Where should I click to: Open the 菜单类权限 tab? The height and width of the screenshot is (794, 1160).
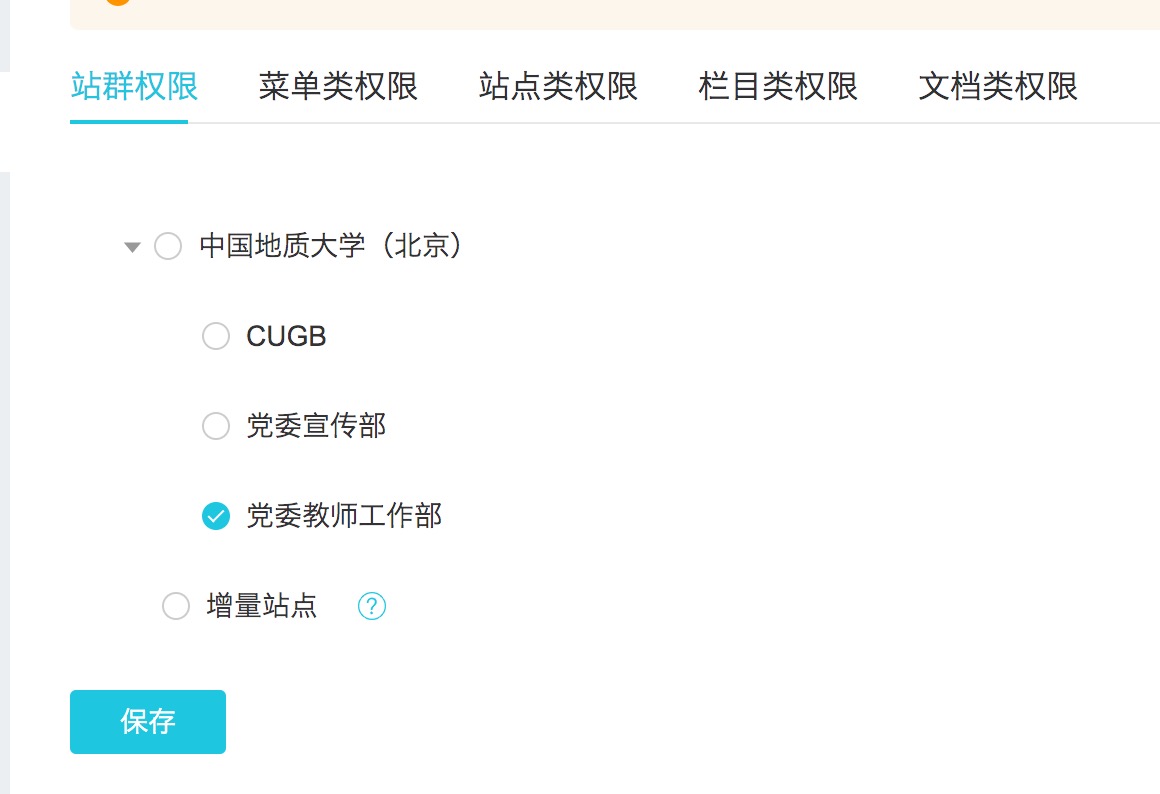click(338, 87)
